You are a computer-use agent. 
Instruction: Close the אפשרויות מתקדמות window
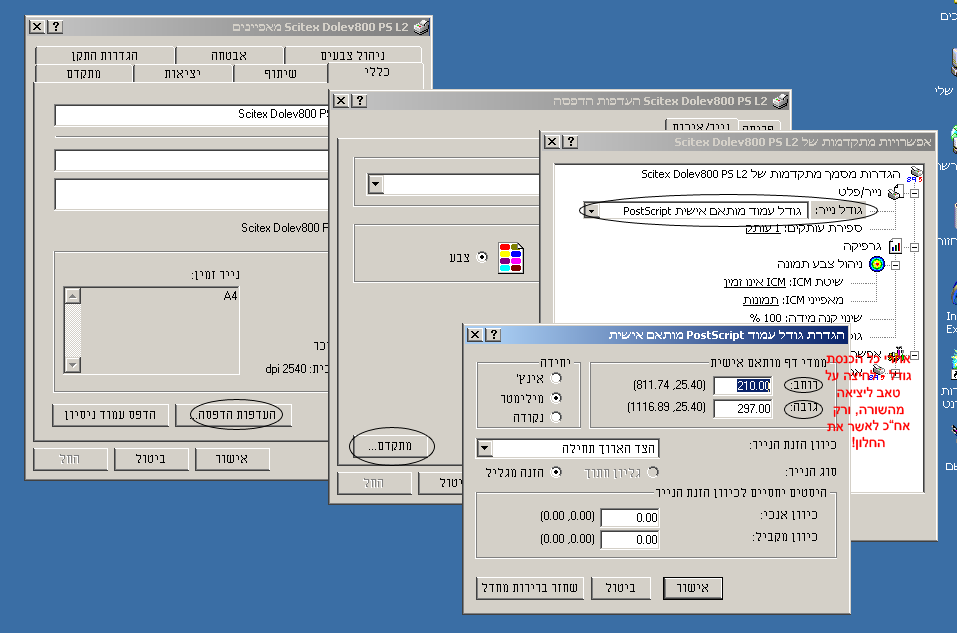click(x=552, y=142)
